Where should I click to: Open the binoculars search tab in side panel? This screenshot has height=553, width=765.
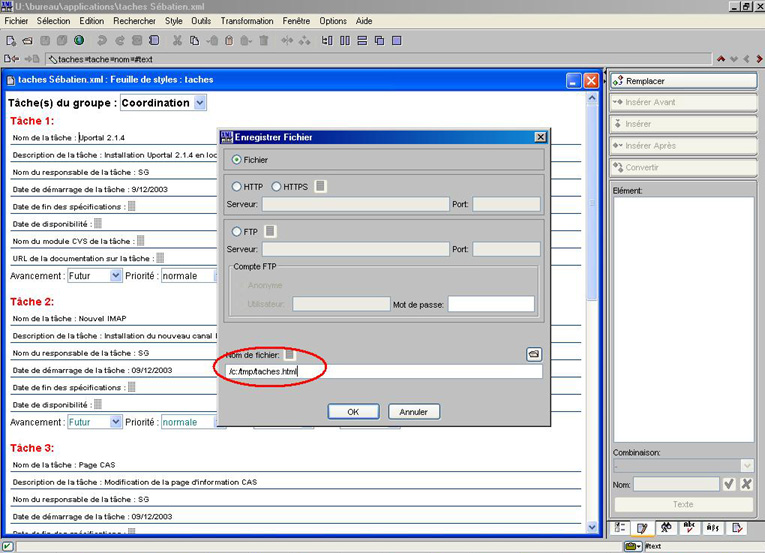click(x=665, y=527)
